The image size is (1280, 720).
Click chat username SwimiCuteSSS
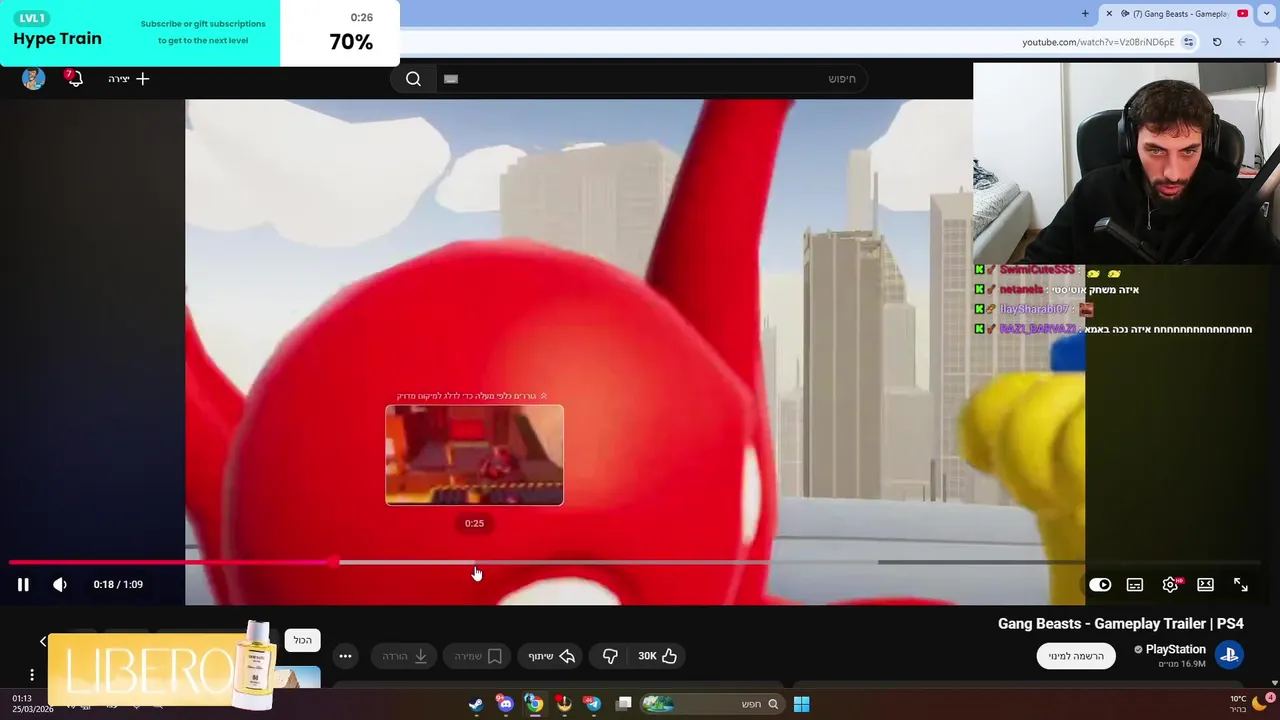[1037, 270]
